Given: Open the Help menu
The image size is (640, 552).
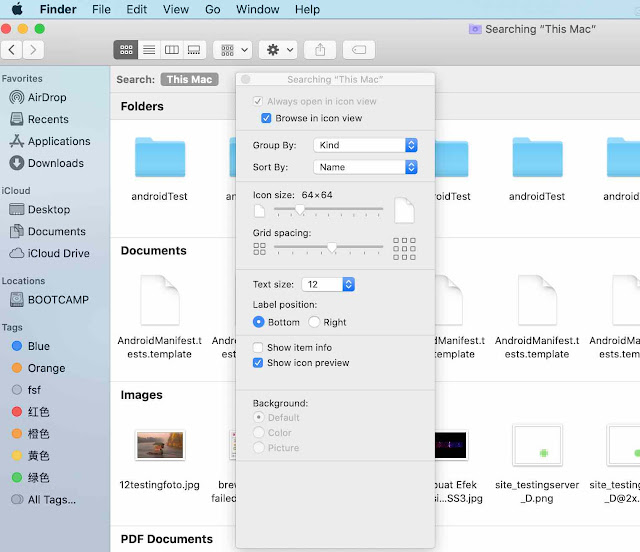Looking at the screenshot, I should point(307,9).
